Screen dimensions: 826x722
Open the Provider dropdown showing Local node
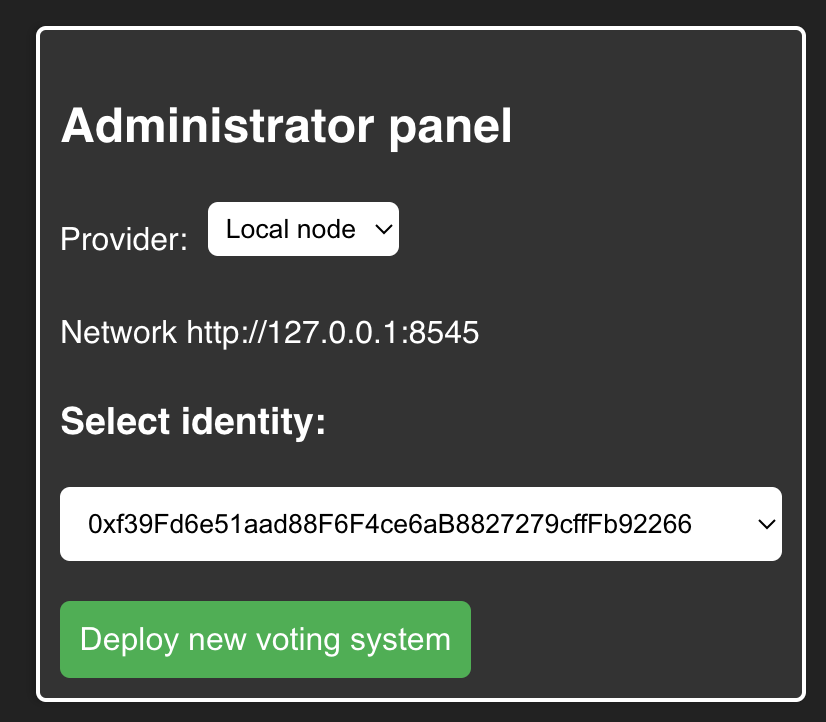click(x=303, y=229)
